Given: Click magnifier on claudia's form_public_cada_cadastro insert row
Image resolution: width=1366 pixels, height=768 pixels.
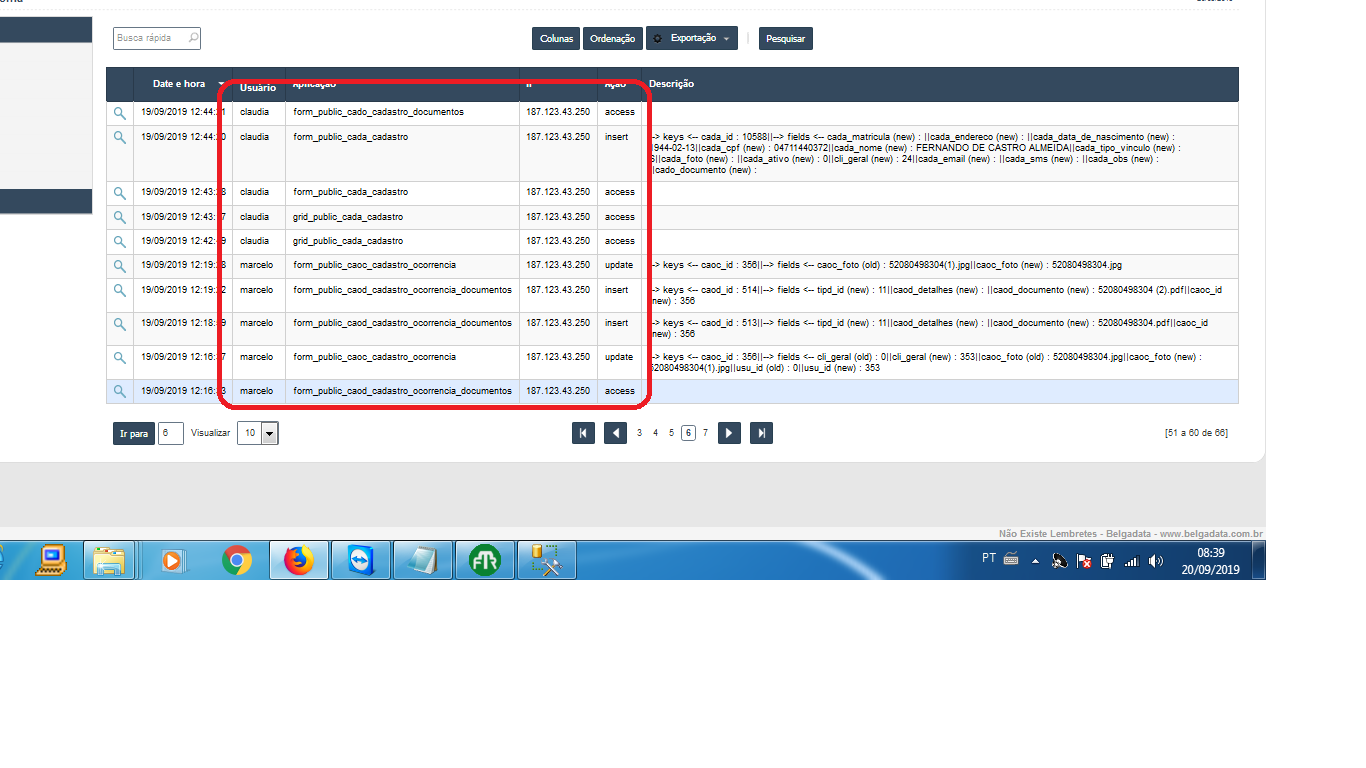Looking at the screenshot, I should click(120, 138).
